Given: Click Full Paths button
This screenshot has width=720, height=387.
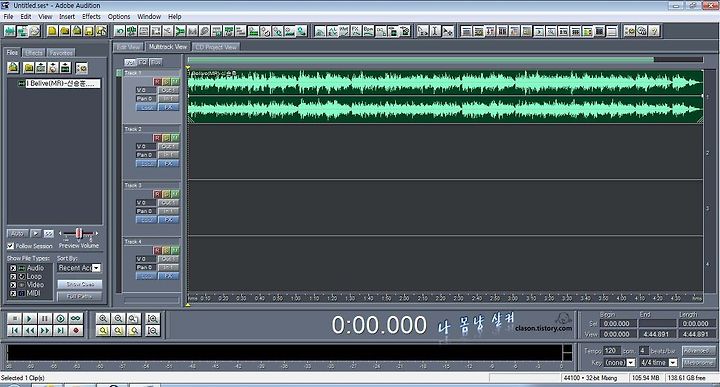Looking at the screenshot, I should (x=80, y=297).
